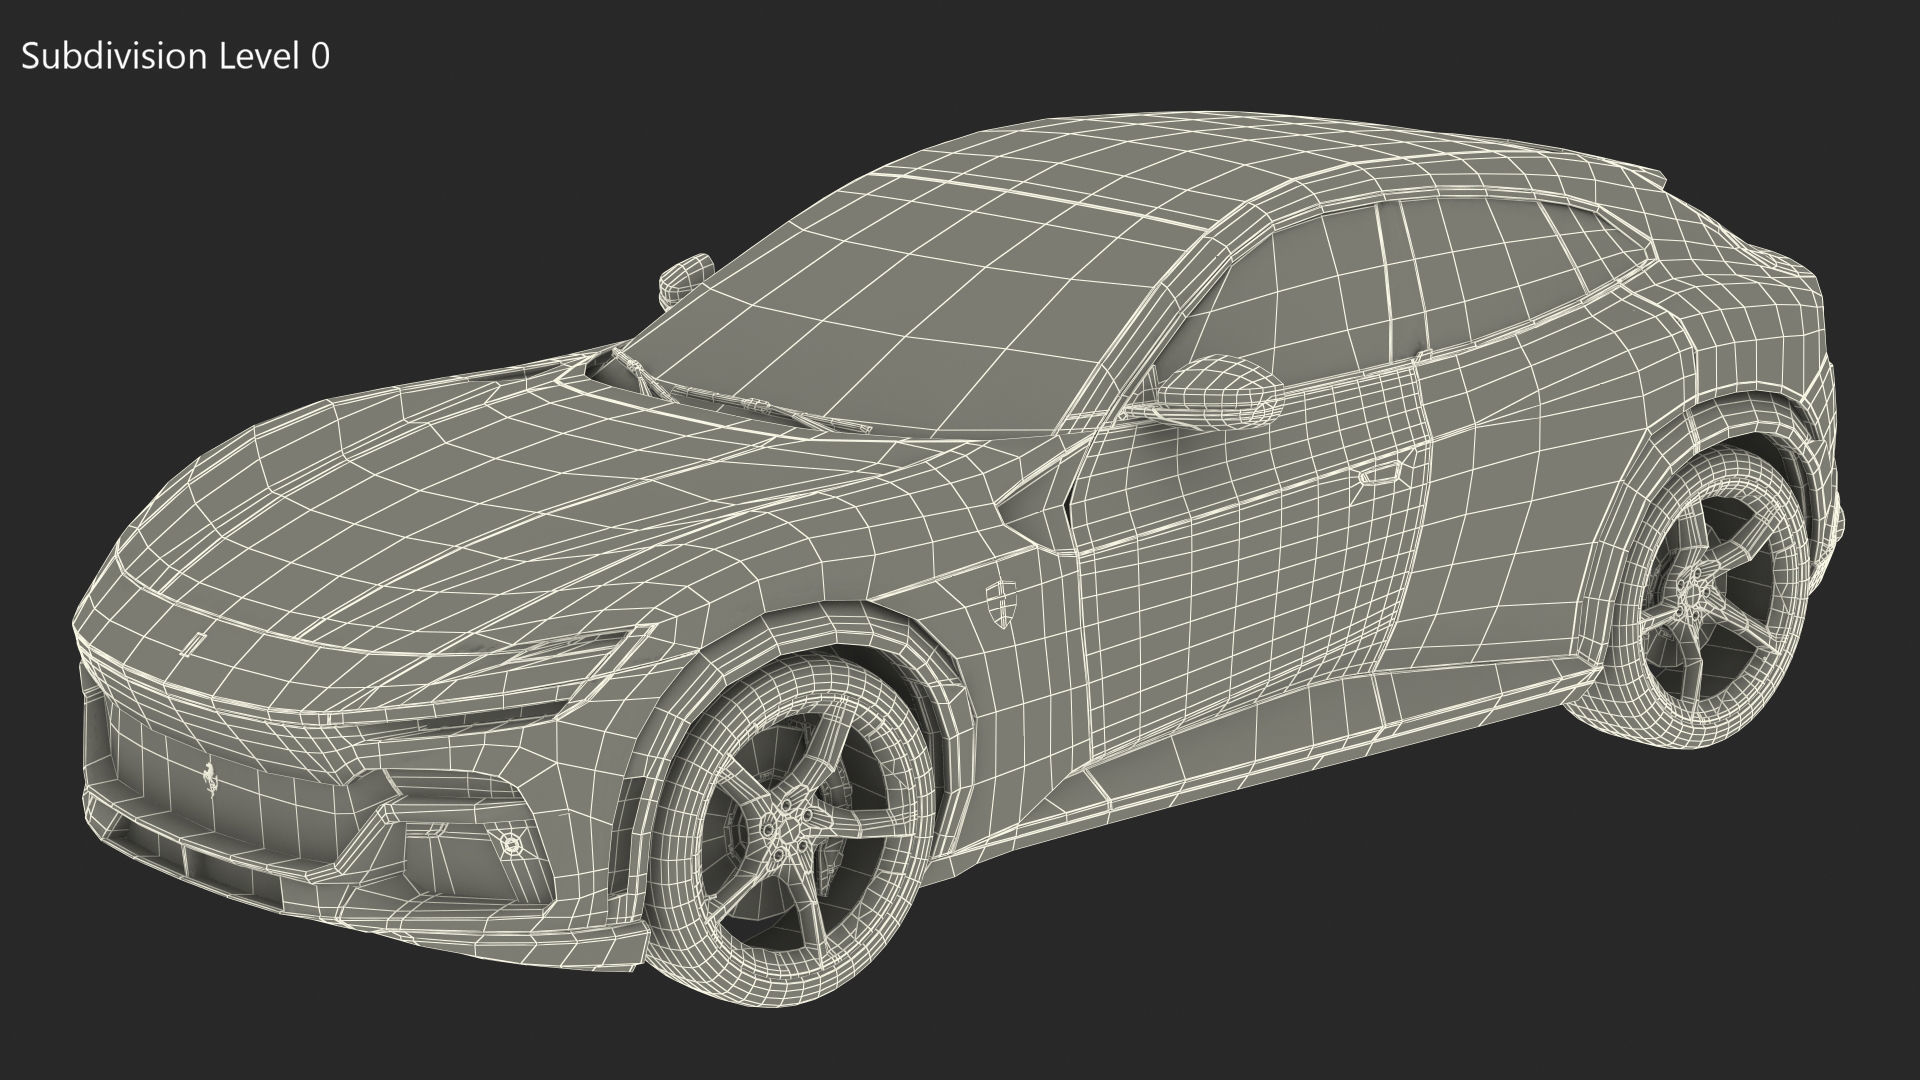This screenshot has width=1920, height=1080.
Task: Click the shield emblem on front fender
Action: (1000, 603)
